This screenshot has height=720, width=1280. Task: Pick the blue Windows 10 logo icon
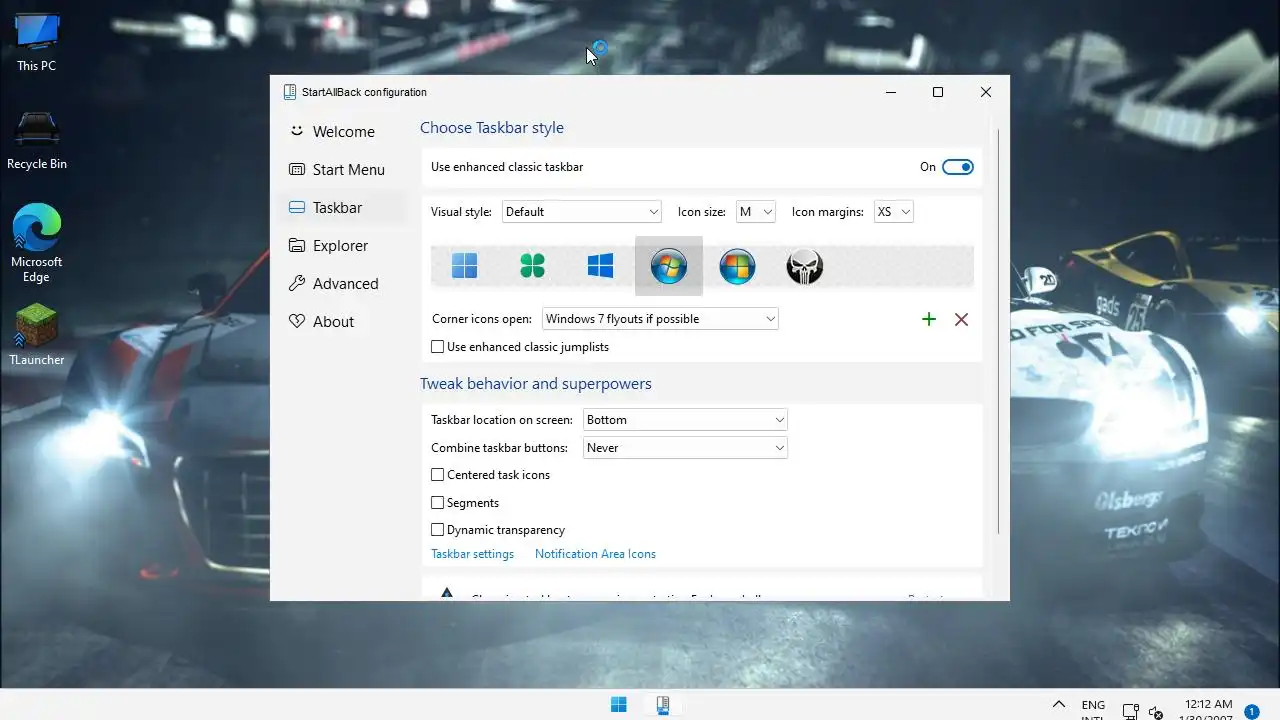[600, 266]
